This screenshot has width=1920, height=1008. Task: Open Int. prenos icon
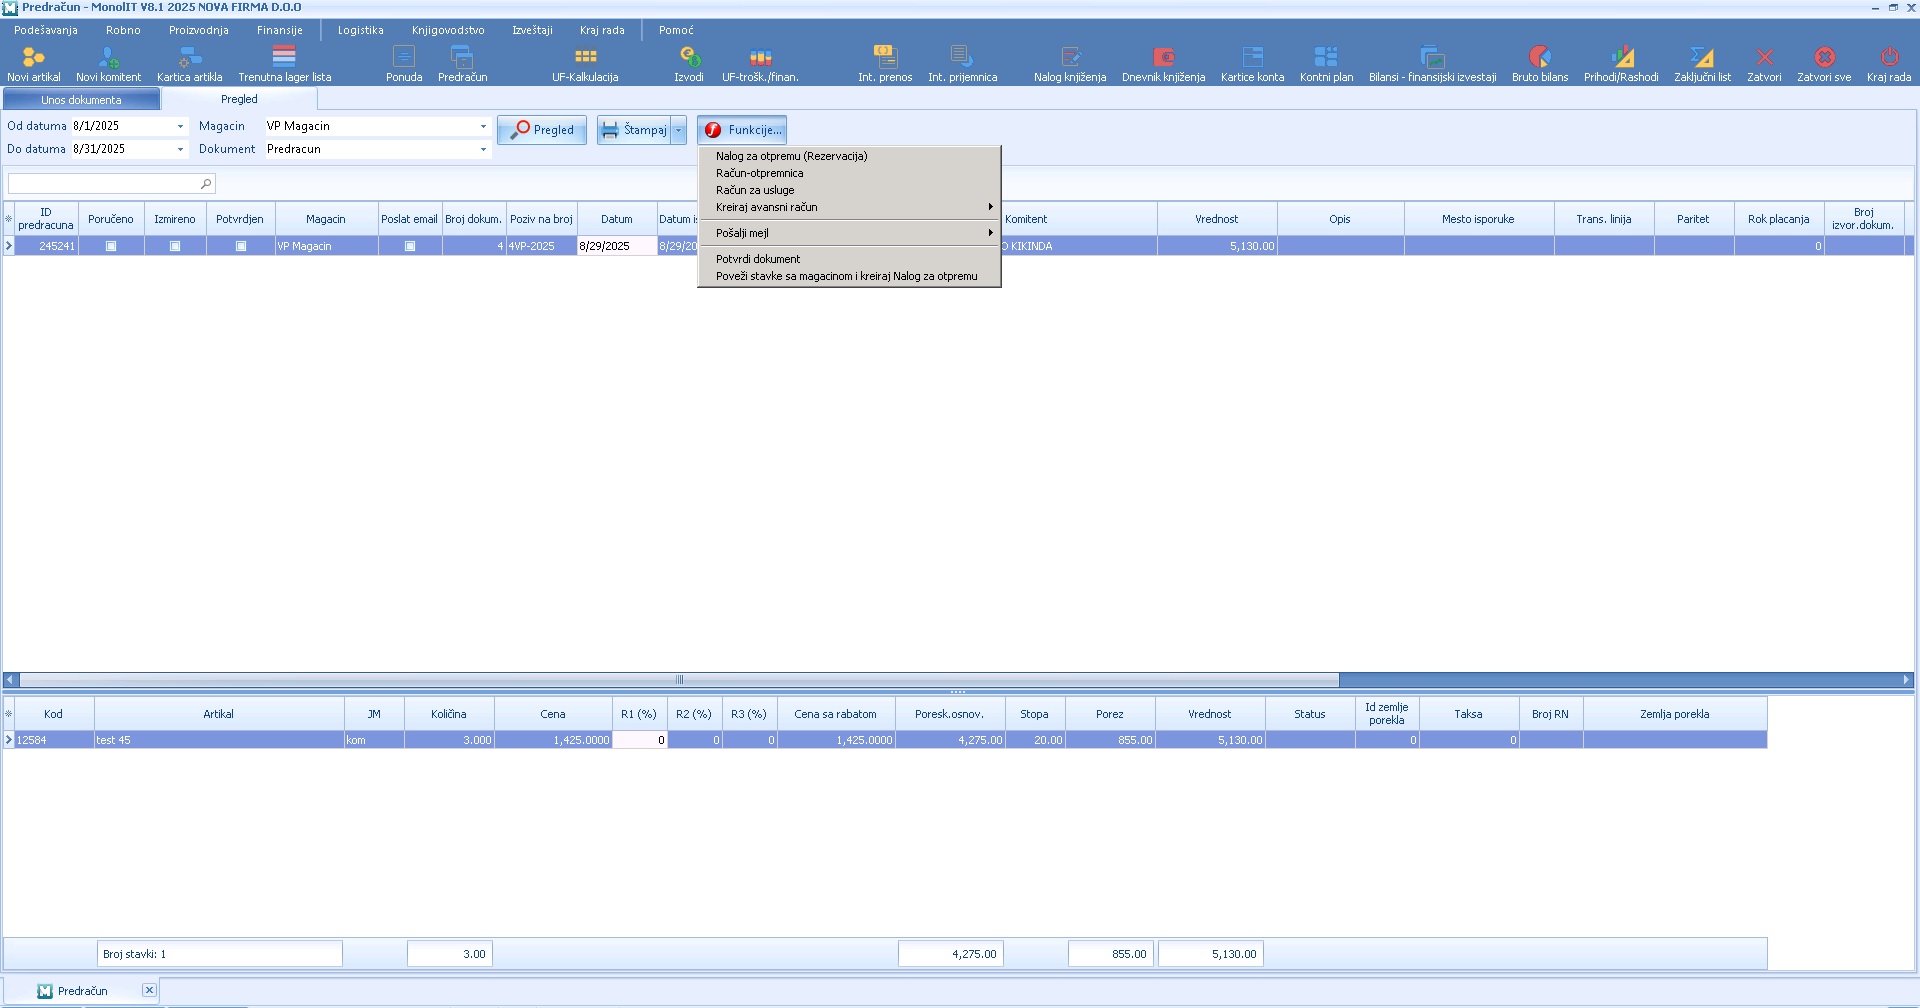tap(885, 57)
